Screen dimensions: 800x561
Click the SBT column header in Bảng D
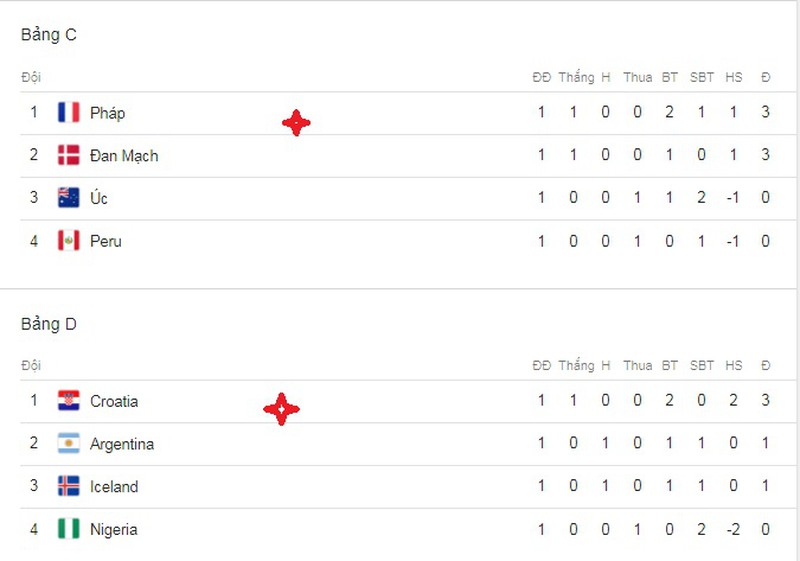coord(702,365)
